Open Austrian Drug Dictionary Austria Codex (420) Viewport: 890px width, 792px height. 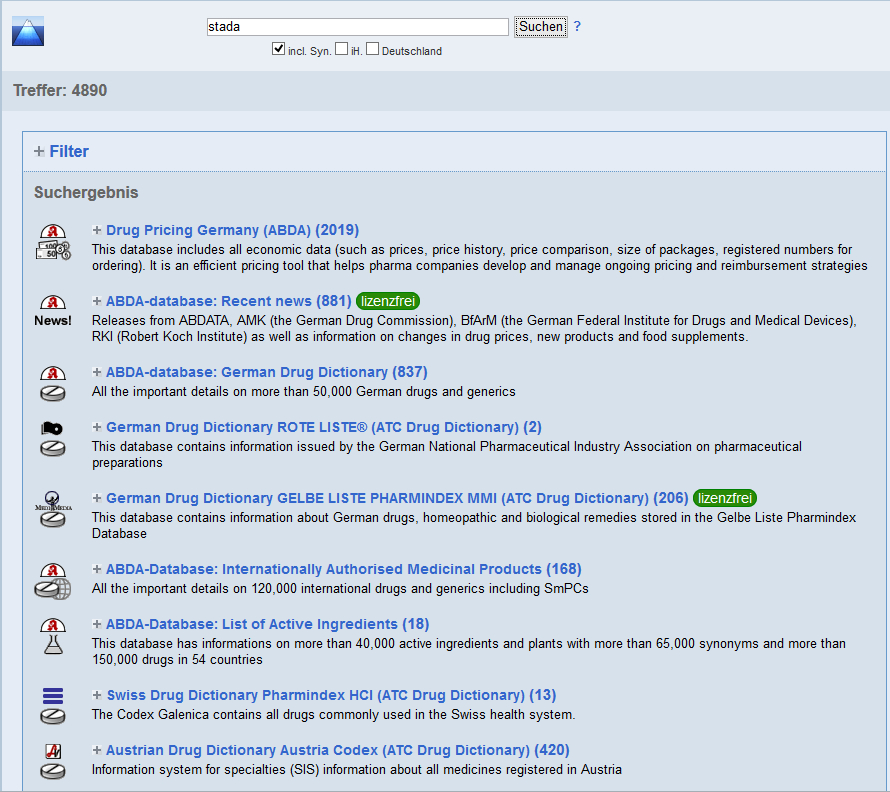[338, 750]
